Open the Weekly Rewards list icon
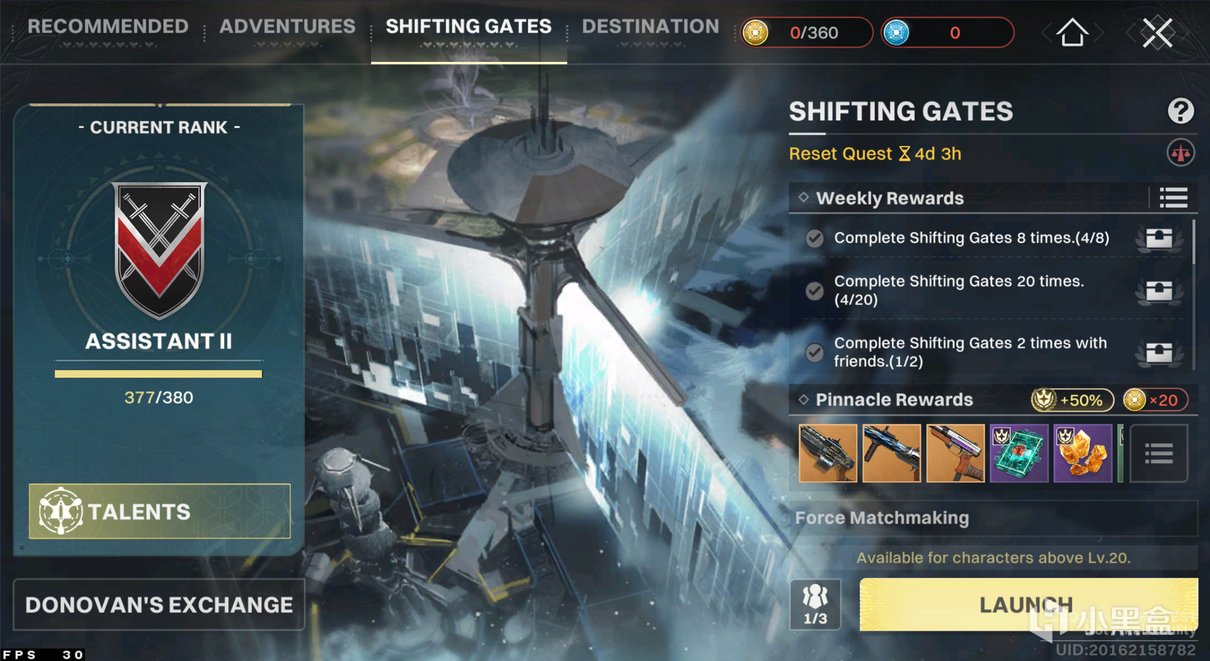1210x661 pixels. click(x=1173, y=197)
